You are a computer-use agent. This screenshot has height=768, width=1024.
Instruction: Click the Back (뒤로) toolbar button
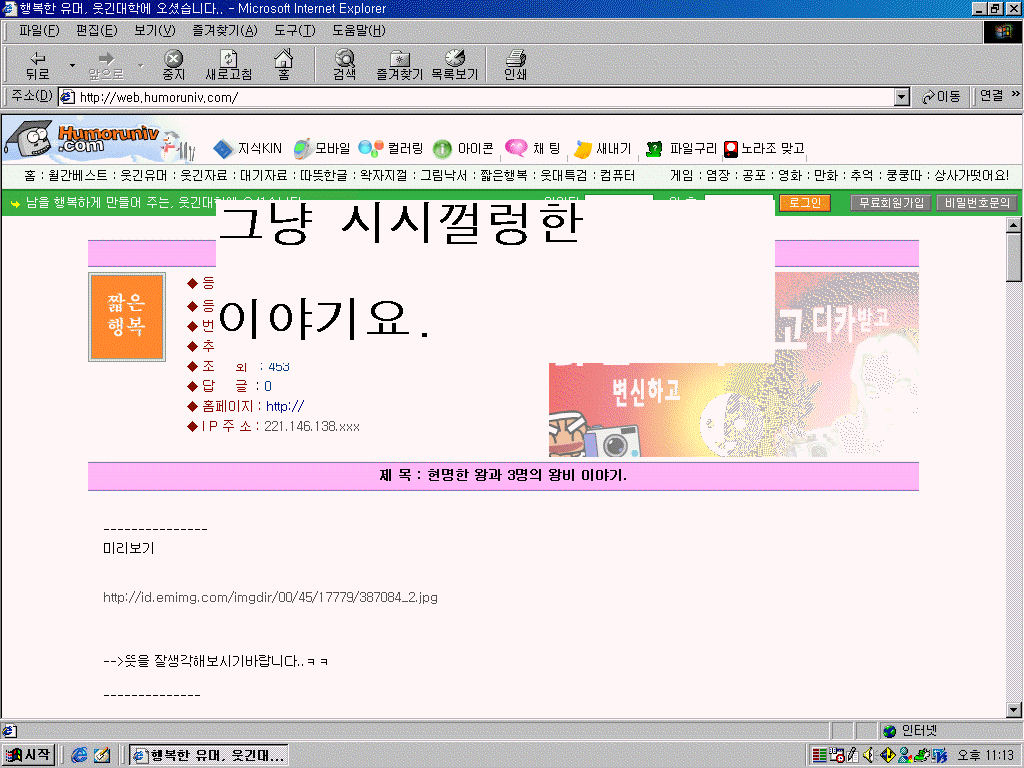(37, 65)
